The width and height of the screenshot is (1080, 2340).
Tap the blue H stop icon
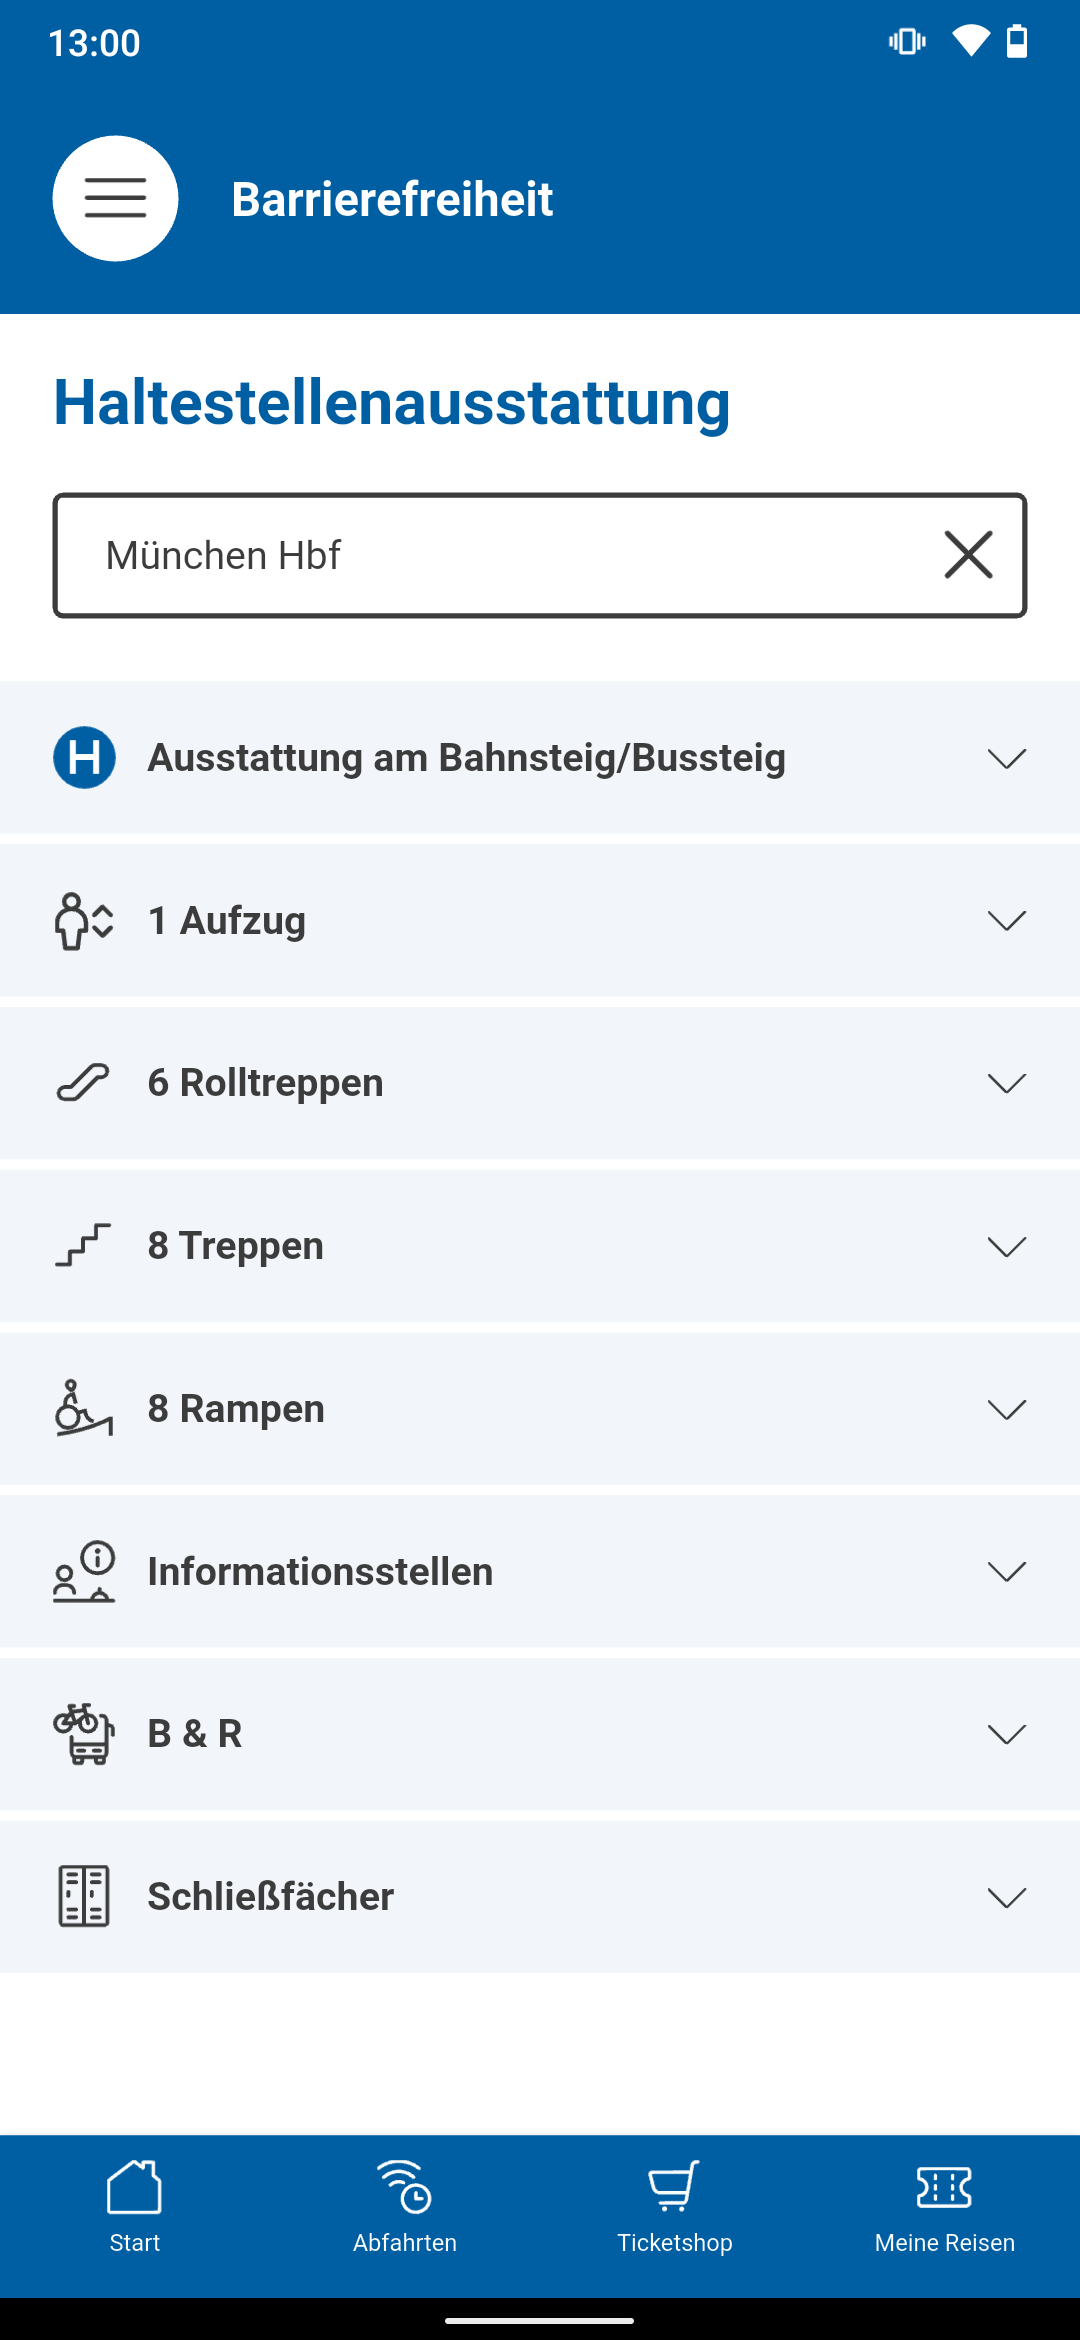[84, 757]
